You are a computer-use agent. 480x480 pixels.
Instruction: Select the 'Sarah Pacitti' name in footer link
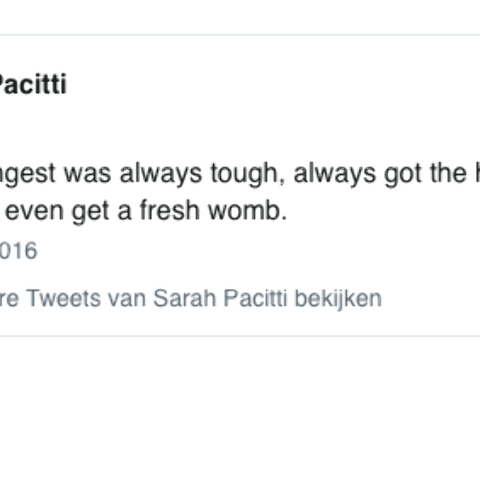pyautogui.click(x=220, y=298)
